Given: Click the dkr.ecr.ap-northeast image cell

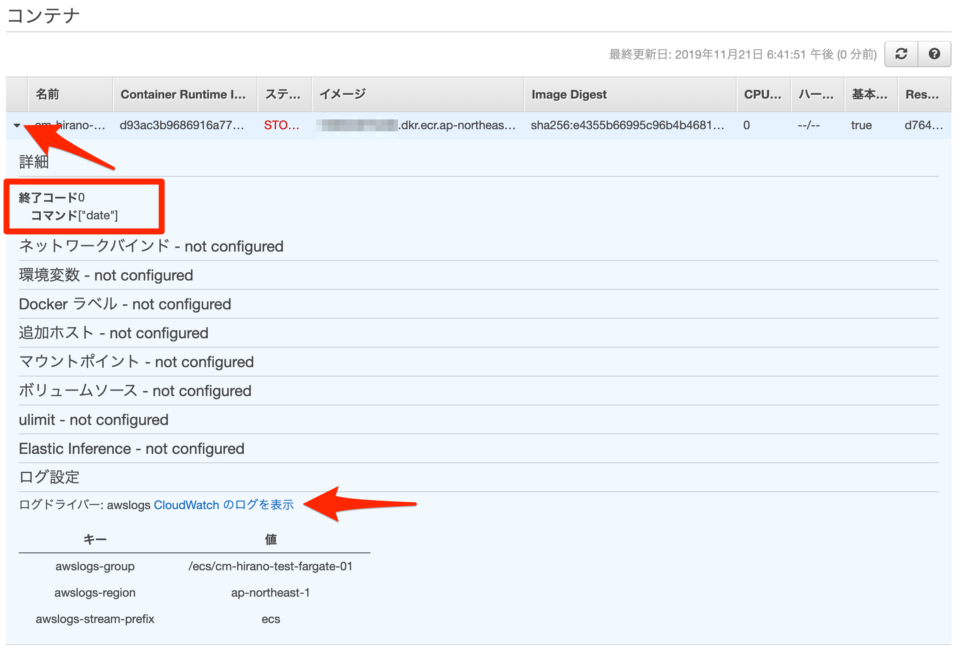Looking at the screenshot, I should pos(416,126).
